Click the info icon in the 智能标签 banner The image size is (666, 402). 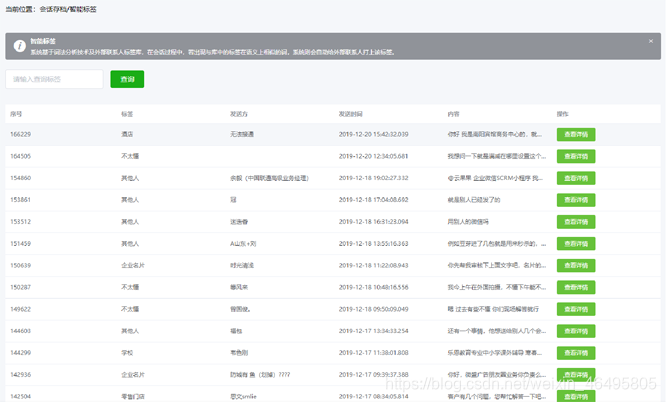(x=20, y=46)
